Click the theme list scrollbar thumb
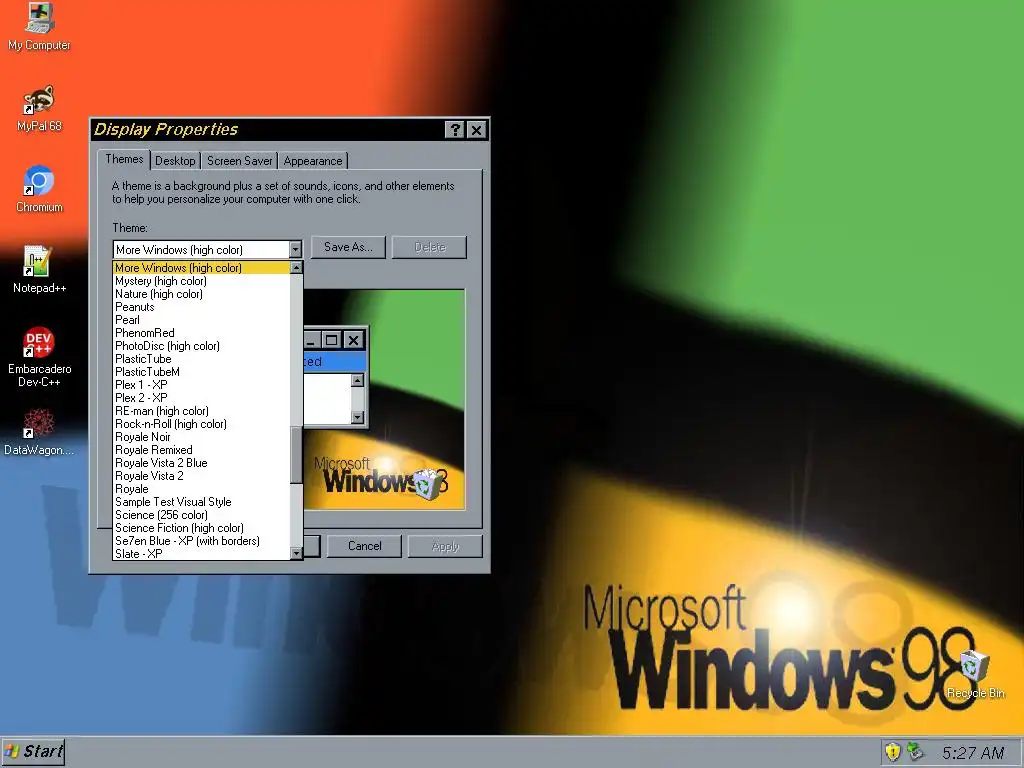Screen dimensions: 1024x768 pyautogui.click(x=296, y=455)
